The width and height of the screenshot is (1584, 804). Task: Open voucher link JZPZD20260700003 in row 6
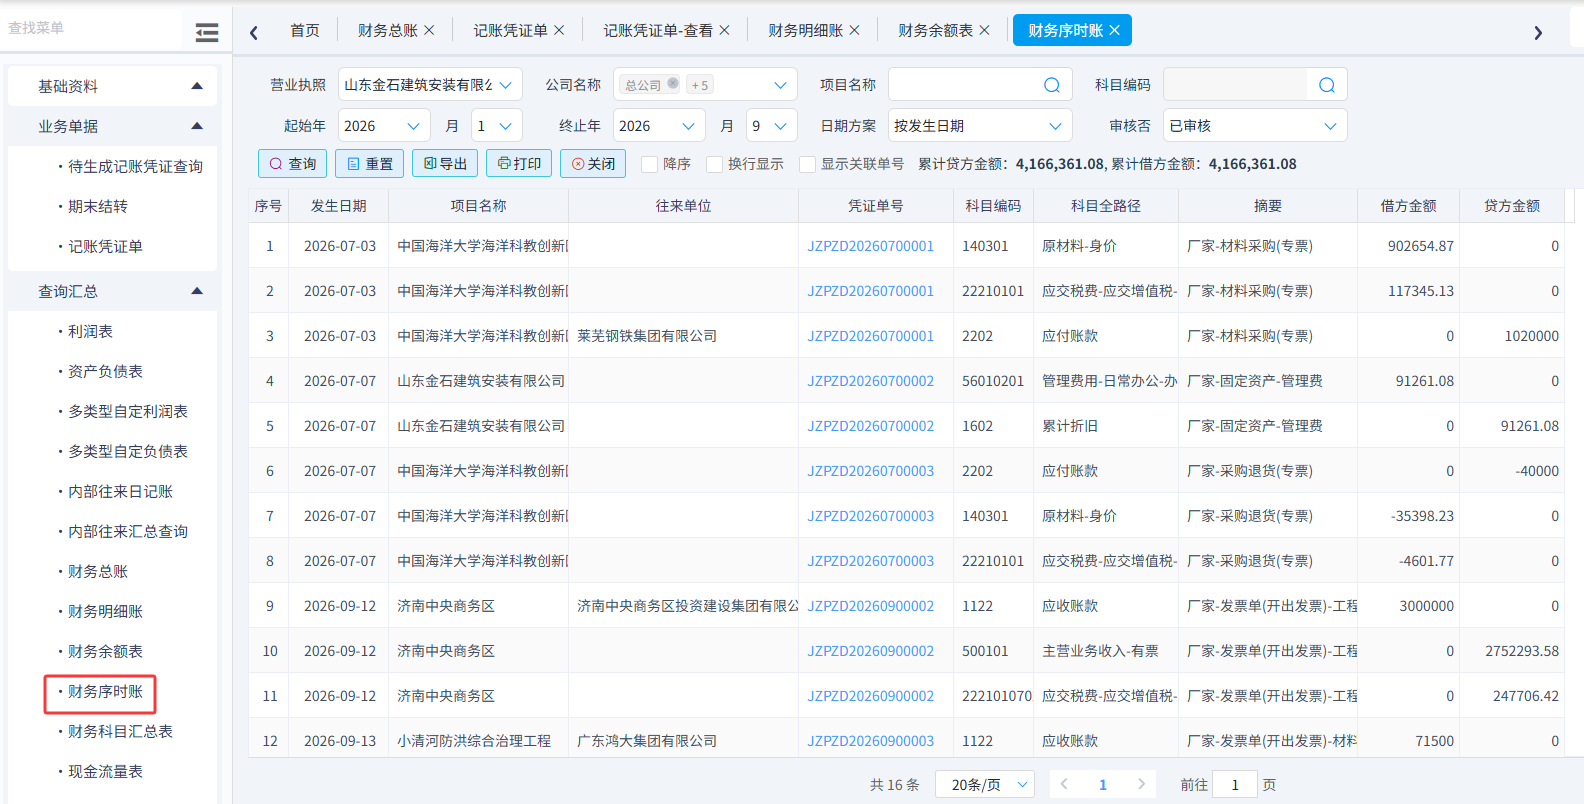tap(871, 471)
